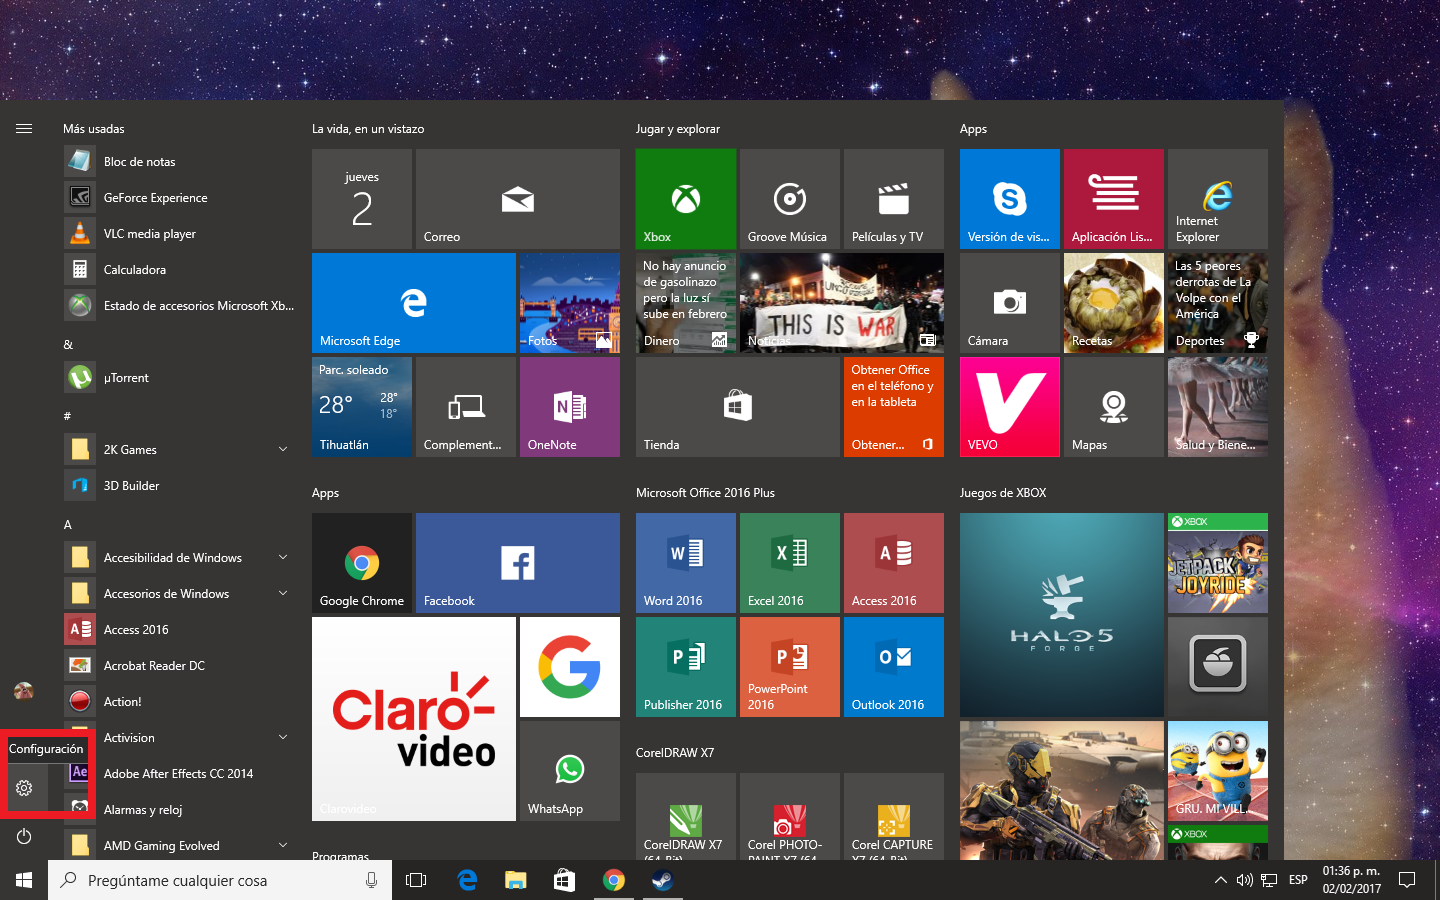The height and width of the screenshot is (900, 1440).
Task: Launch CorelDRAW X7 tile
Action: (686, 817)
